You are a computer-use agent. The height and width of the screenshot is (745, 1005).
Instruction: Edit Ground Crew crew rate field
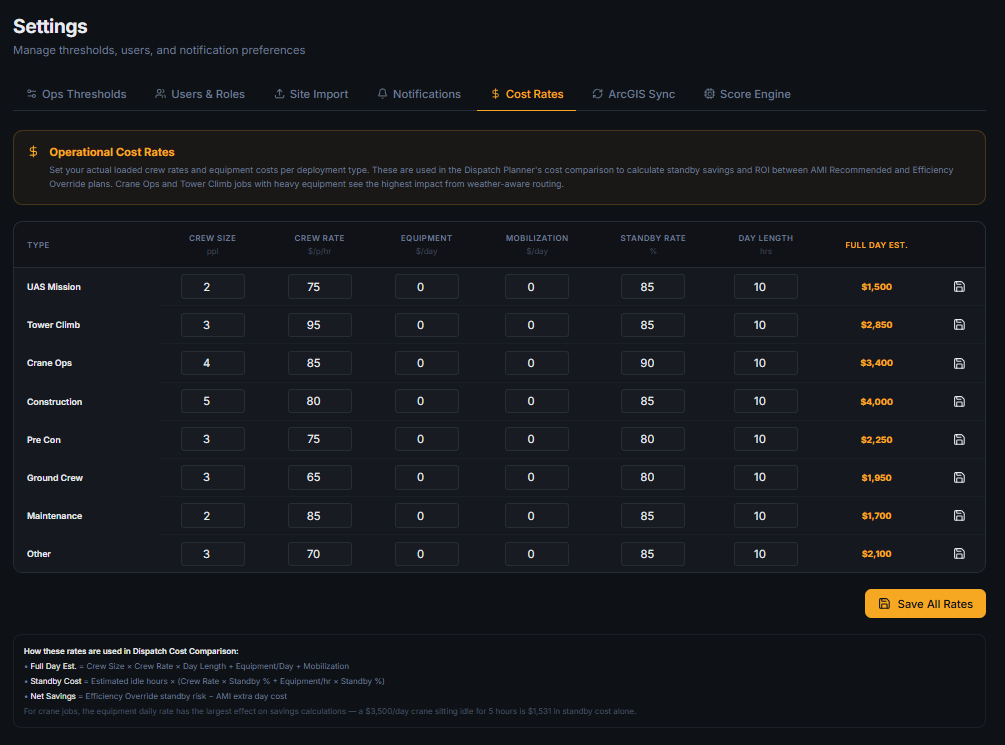point(320,477)
